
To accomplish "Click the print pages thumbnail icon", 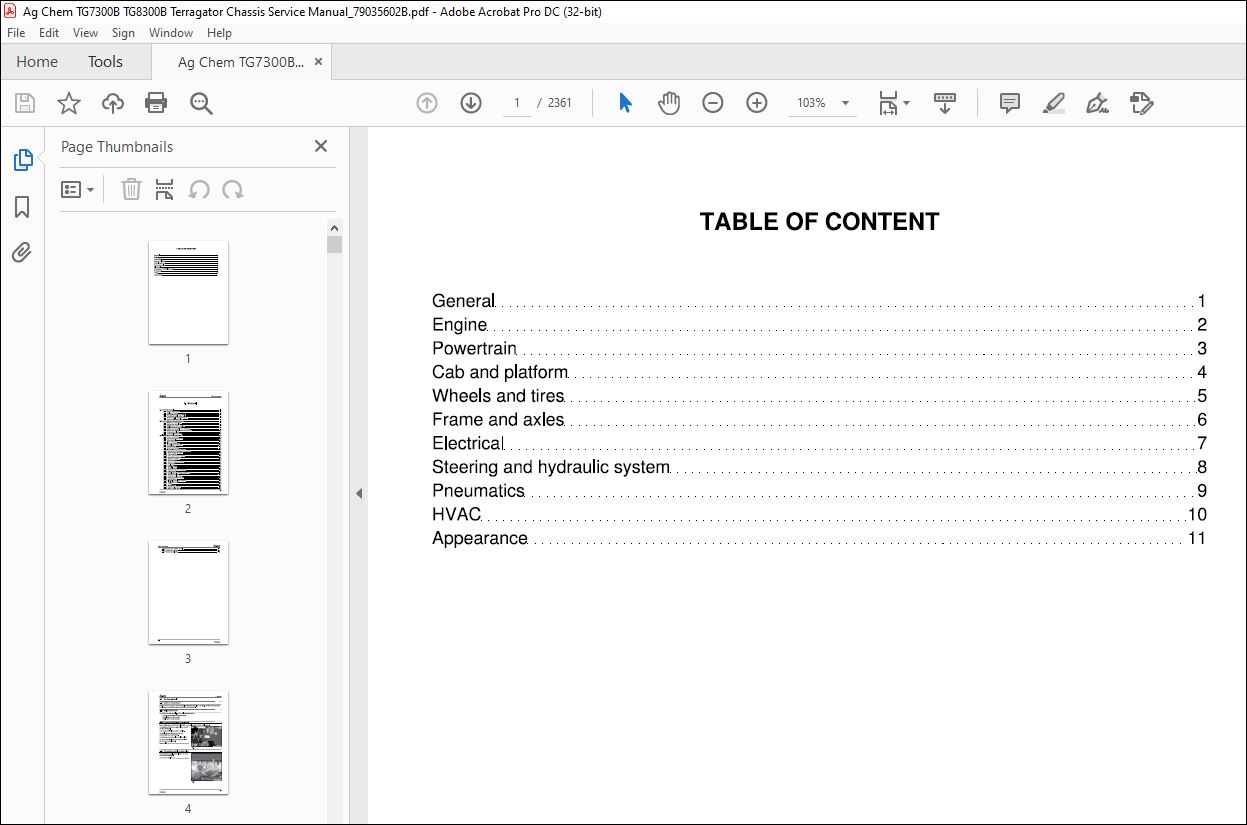I will tap(165, 189).
